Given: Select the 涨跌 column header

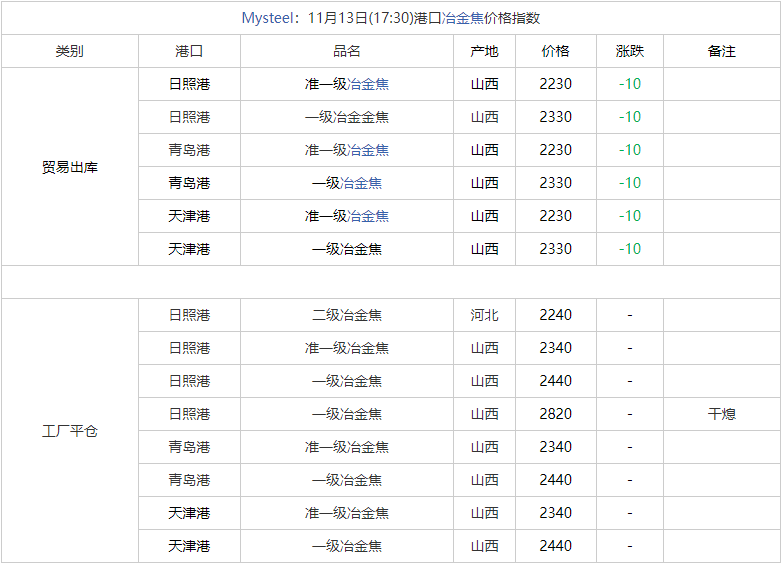Looking at the screenshot, I should pos(630,51).
